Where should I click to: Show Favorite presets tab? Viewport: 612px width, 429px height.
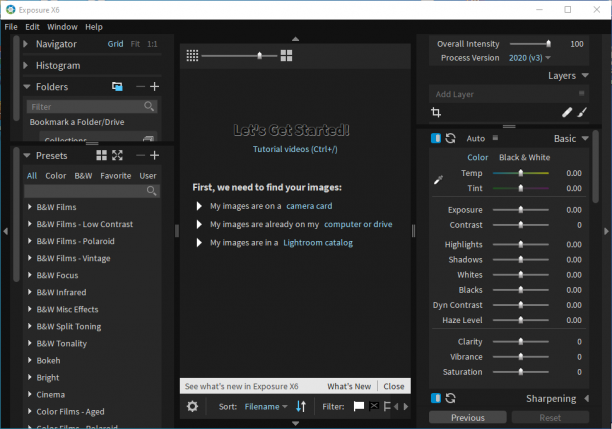click(x=116, y=176)
